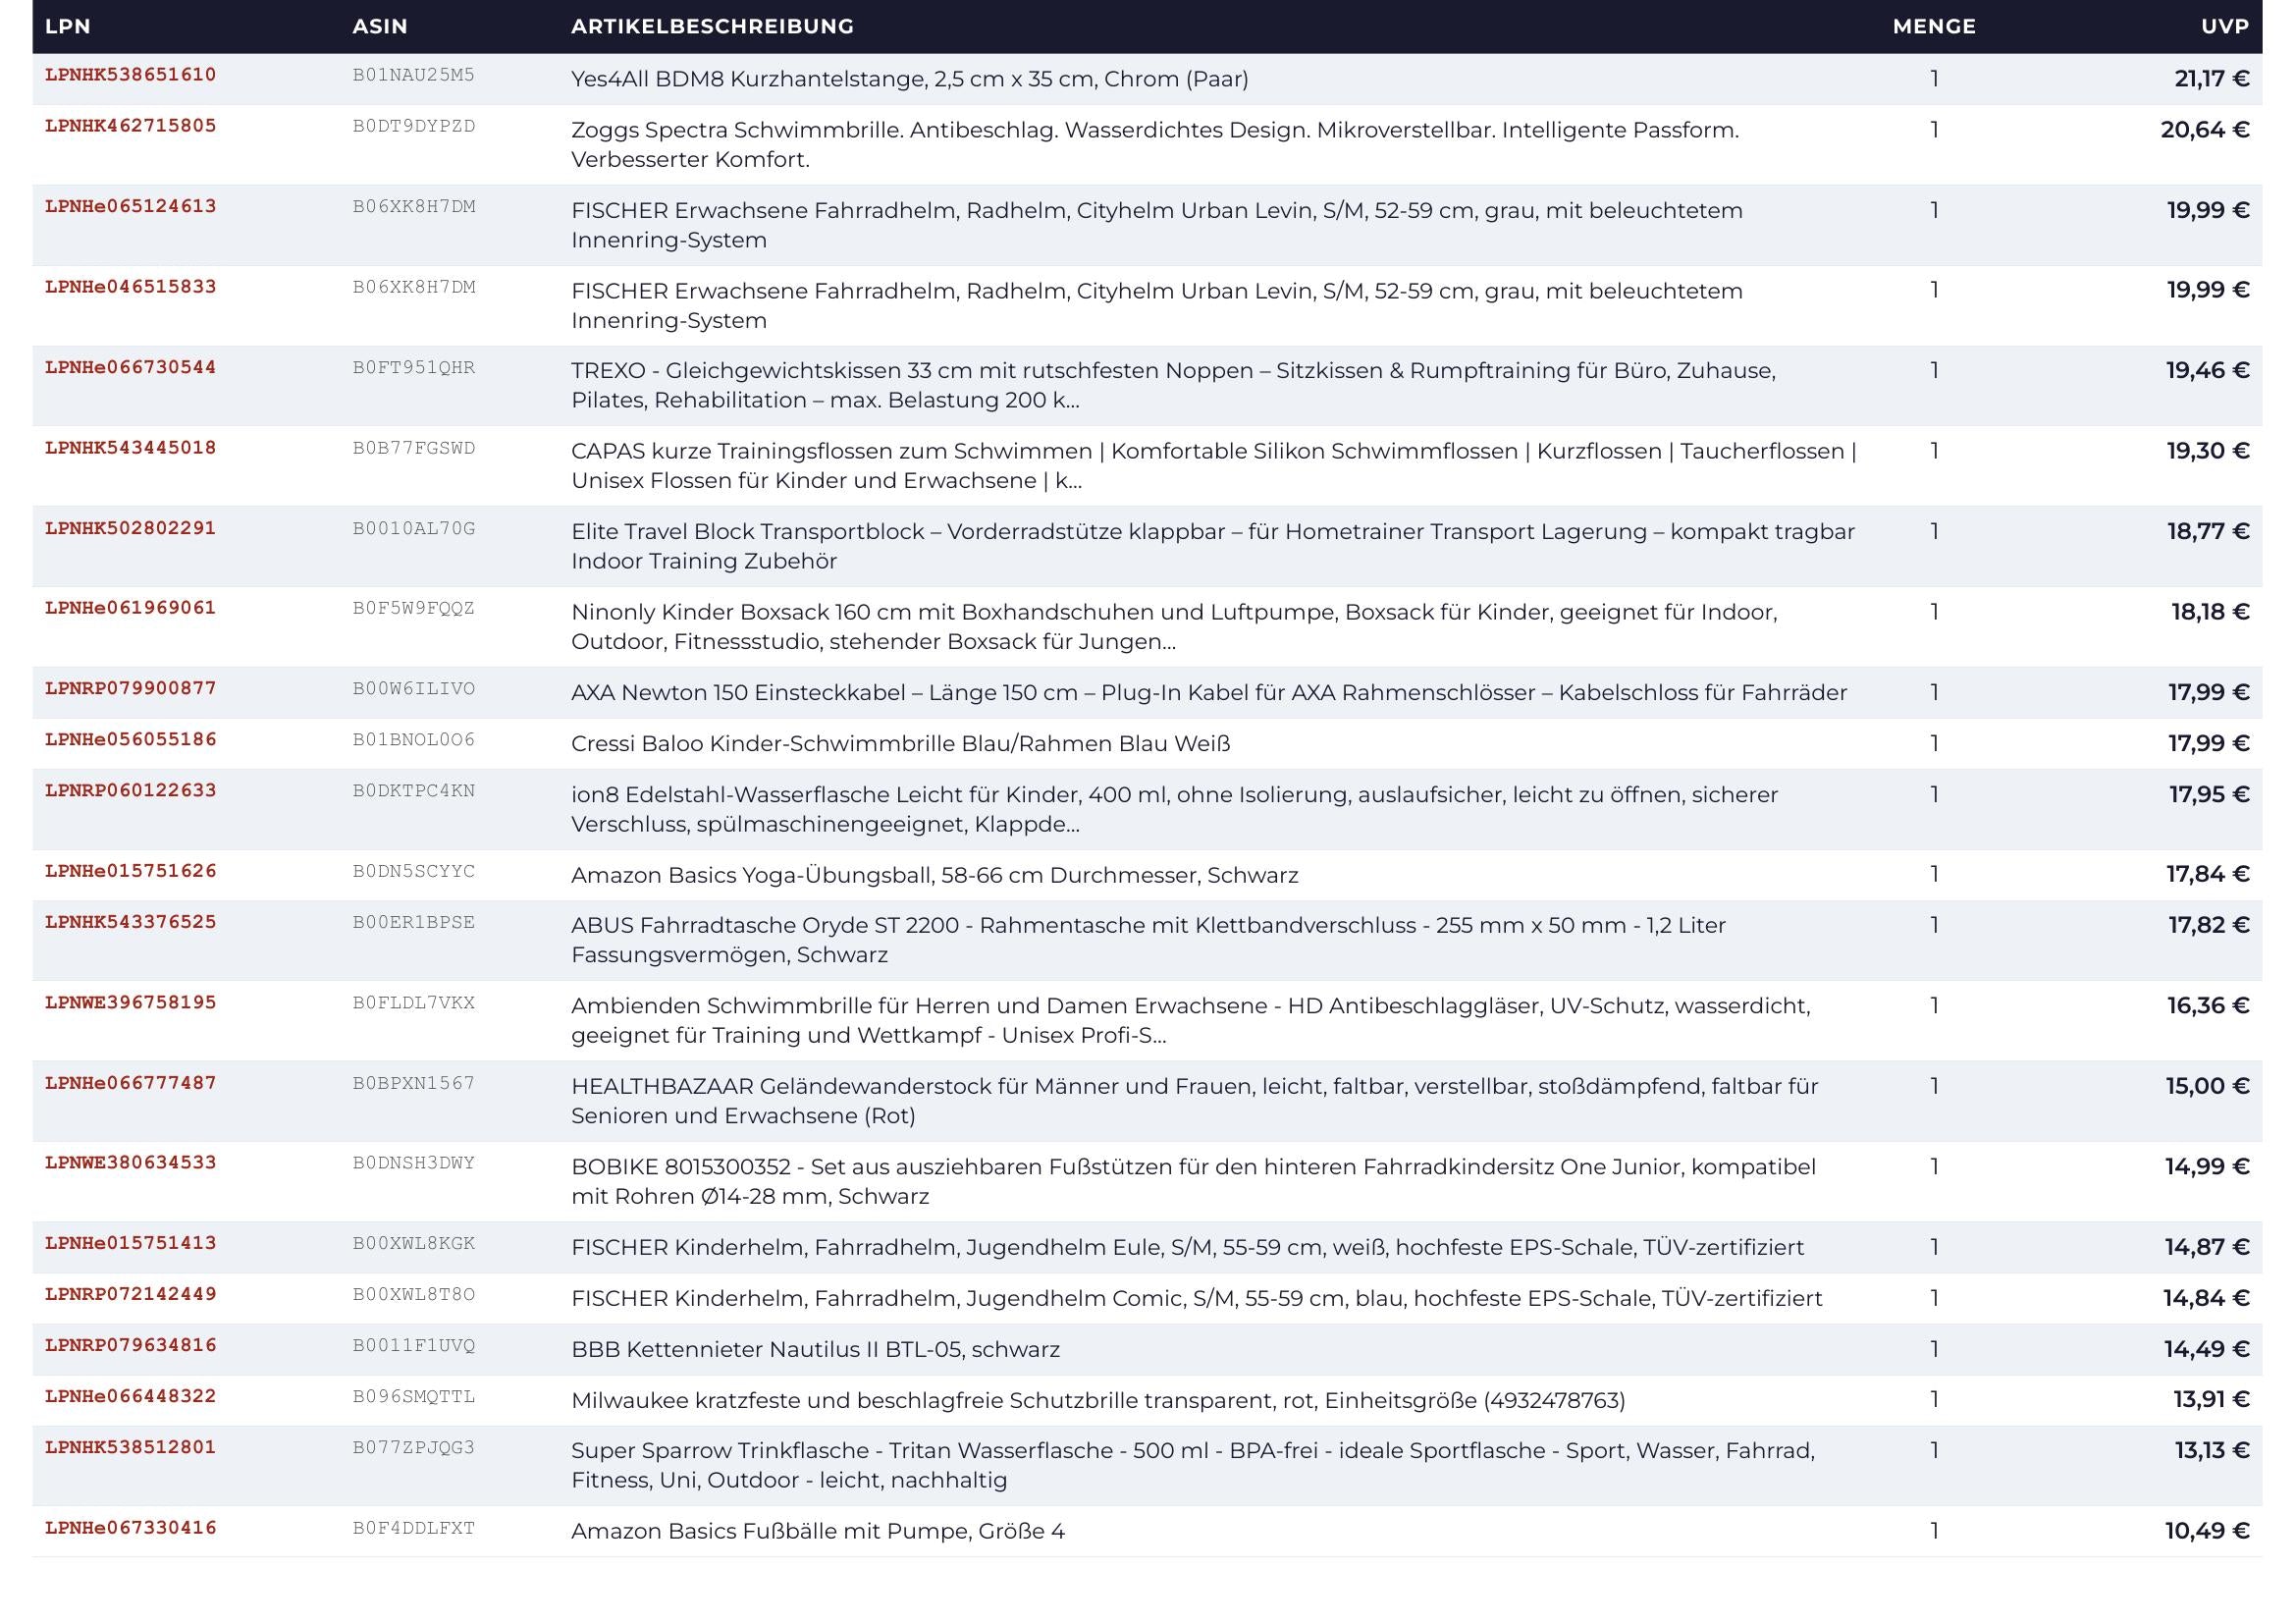The height and width of the screenshot is (1624, 2296).
Task: Click the ion8 Edelstahl-Wasserflasche description
Action: point(1175,810)
